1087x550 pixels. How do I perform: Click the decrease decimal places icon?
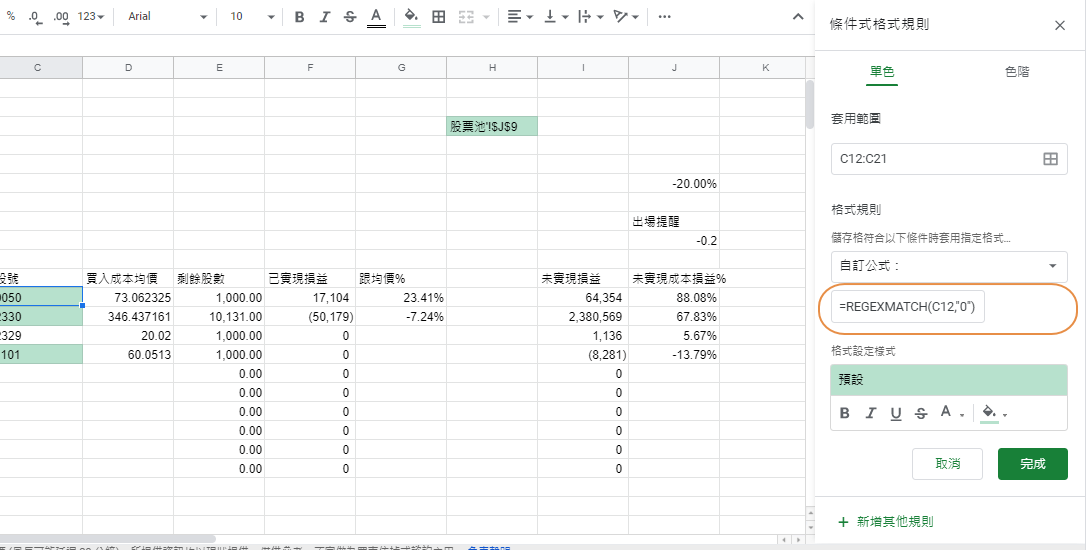click(x=35, y=17)
